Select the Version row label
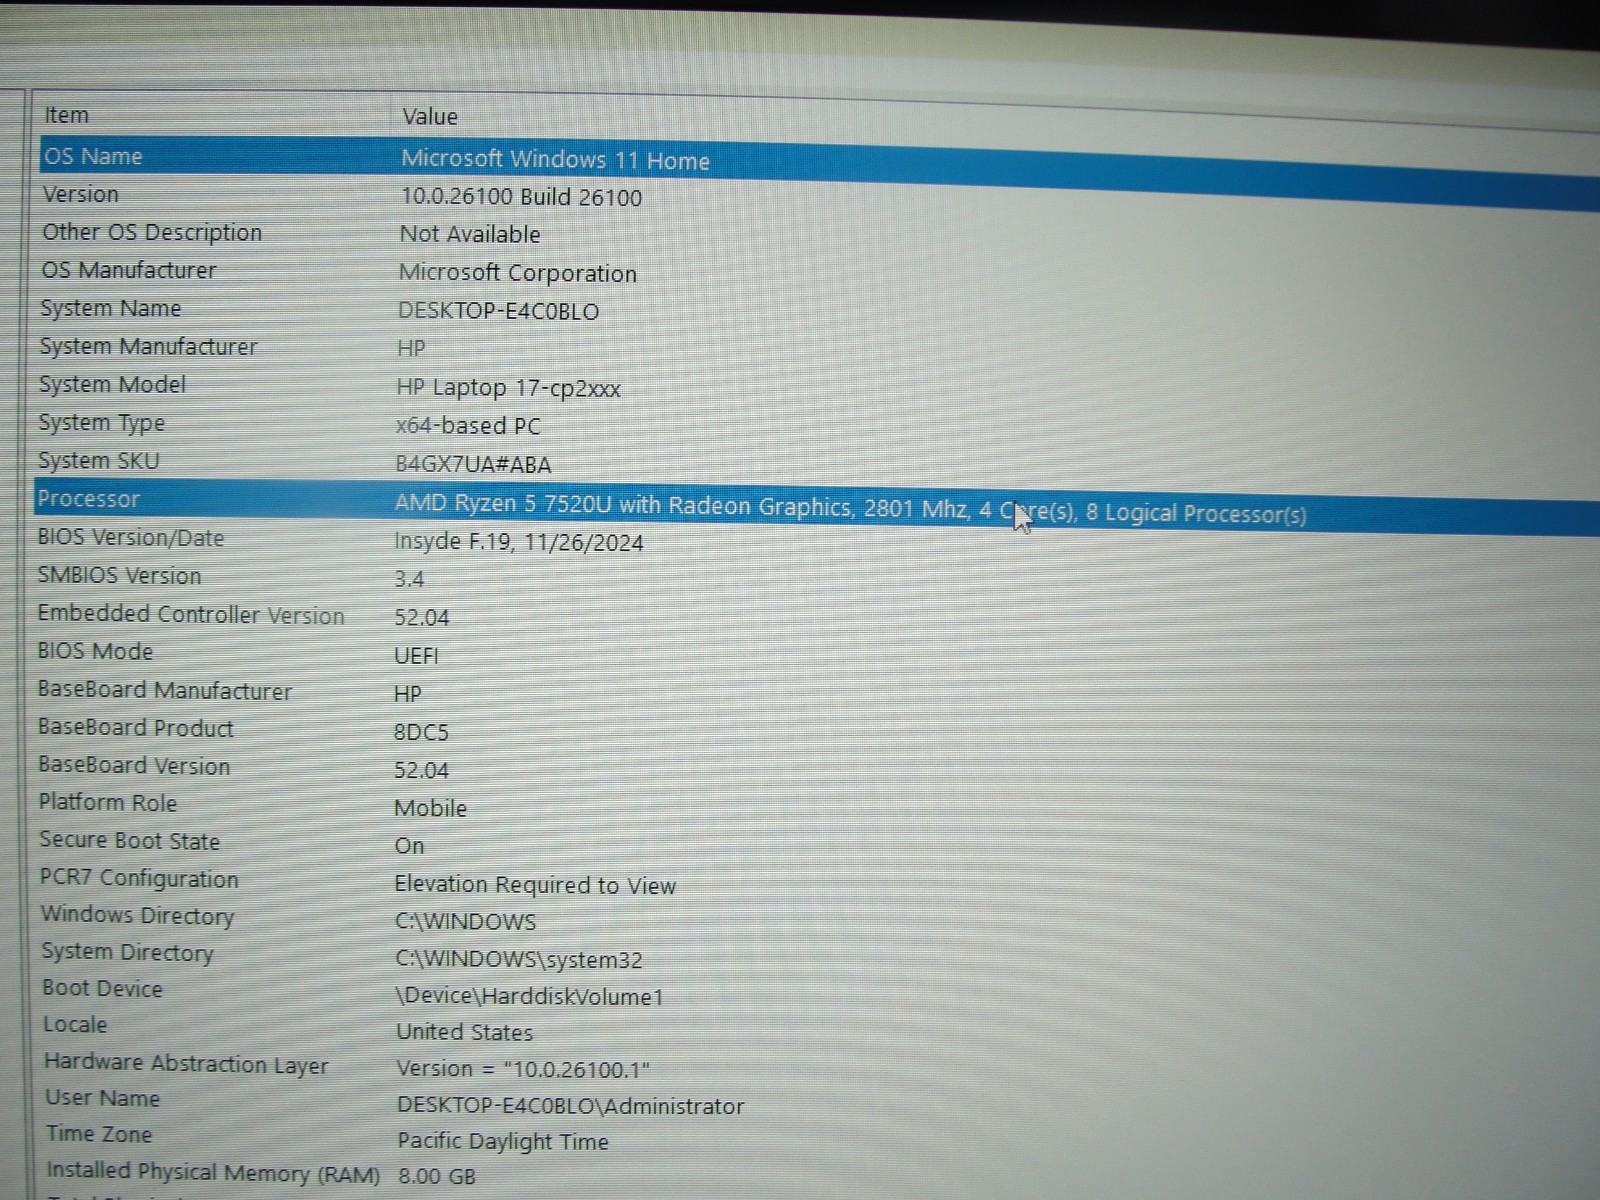Viewport: 1600px width, 1200px height. (80, 194)
